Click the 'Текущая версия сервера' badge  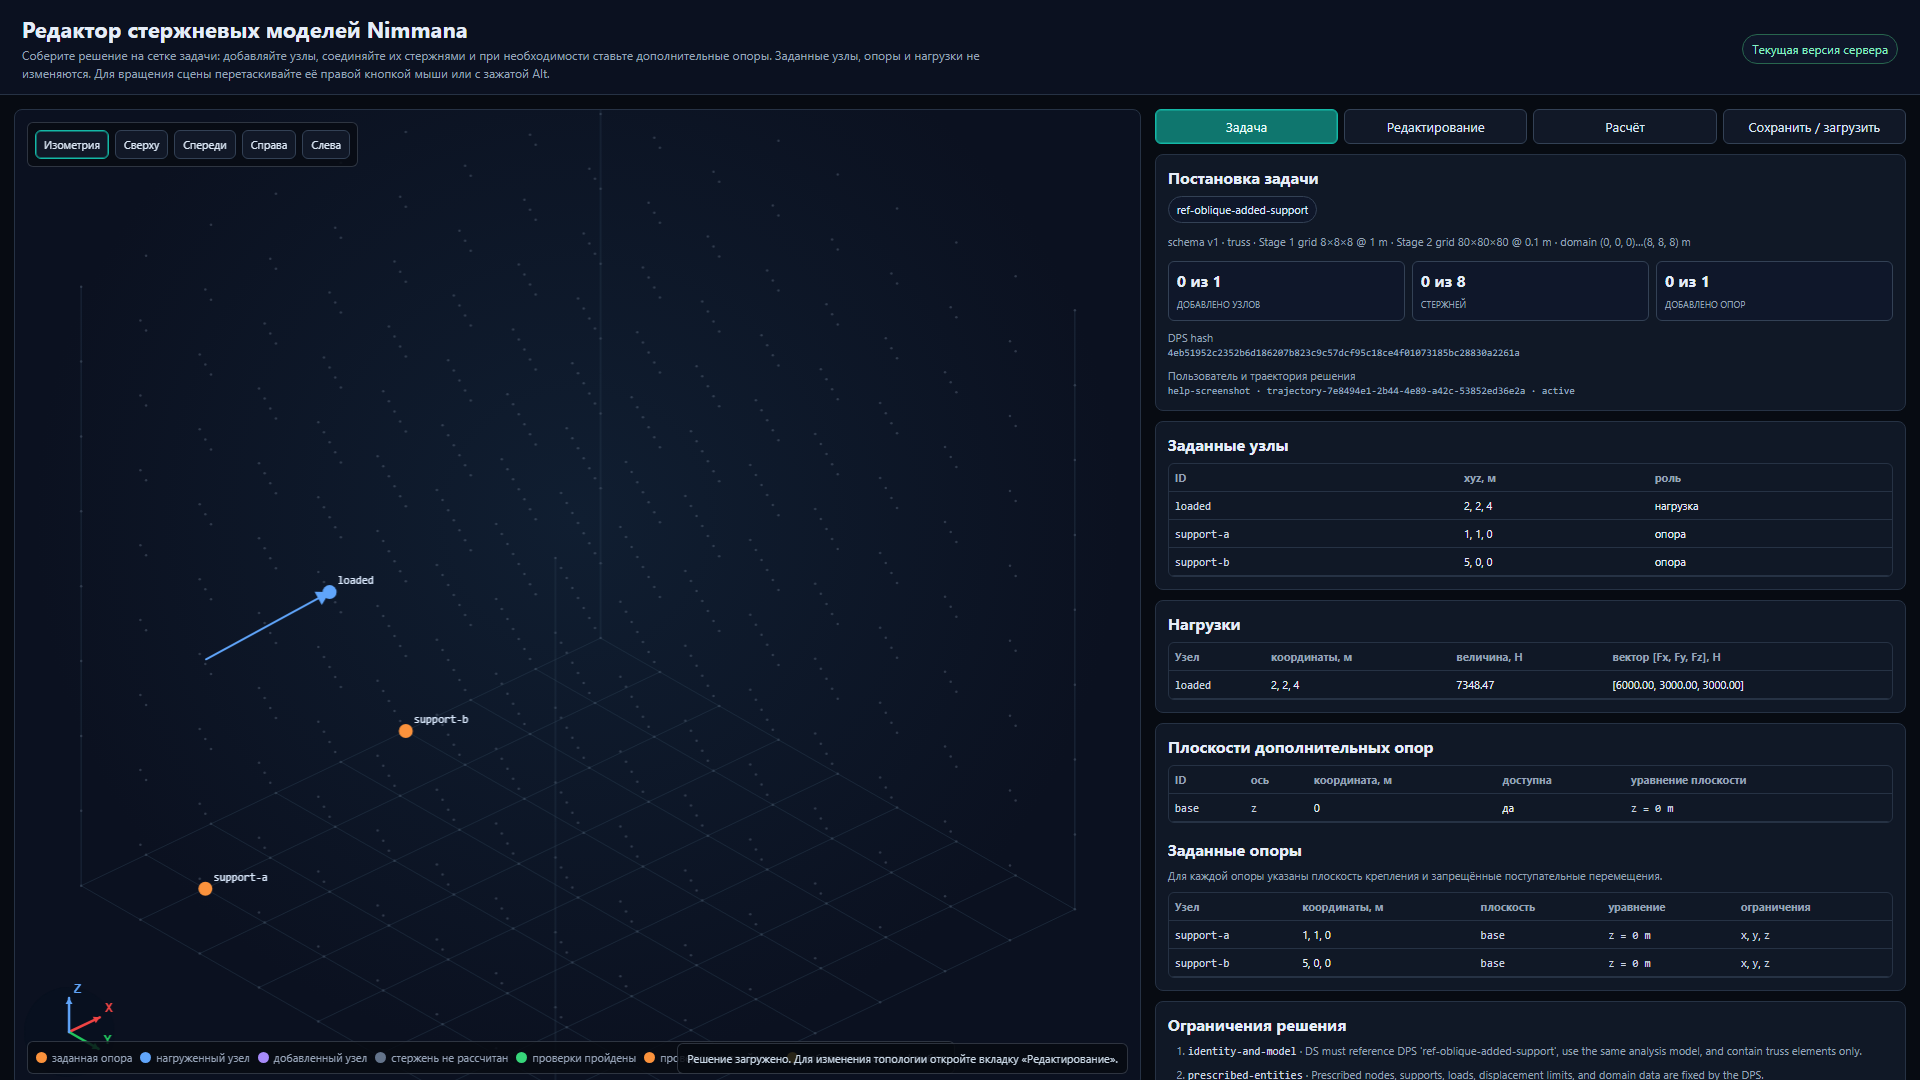coord(1820,50)
